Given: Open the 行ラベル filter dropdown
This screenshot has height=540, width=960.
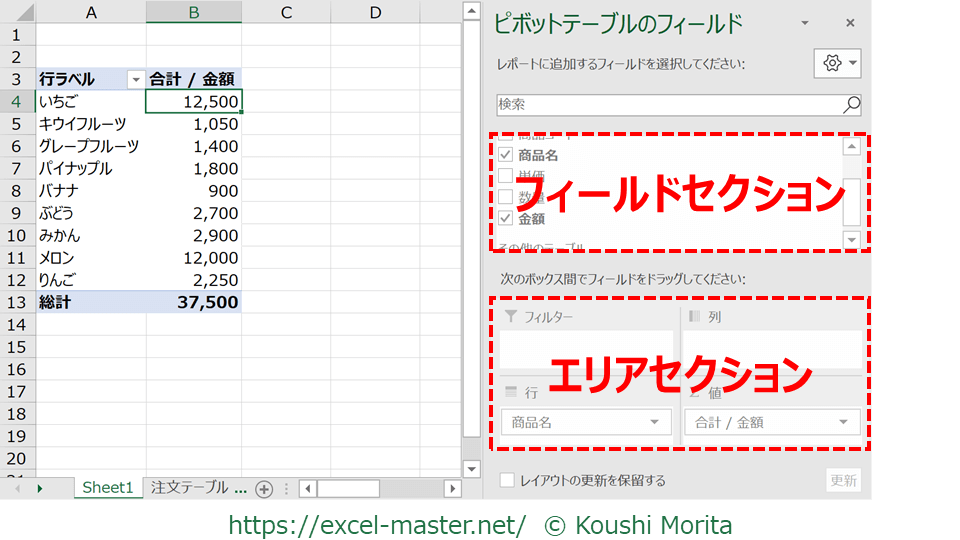Looking at the screenshot, I should click(136, 79).
